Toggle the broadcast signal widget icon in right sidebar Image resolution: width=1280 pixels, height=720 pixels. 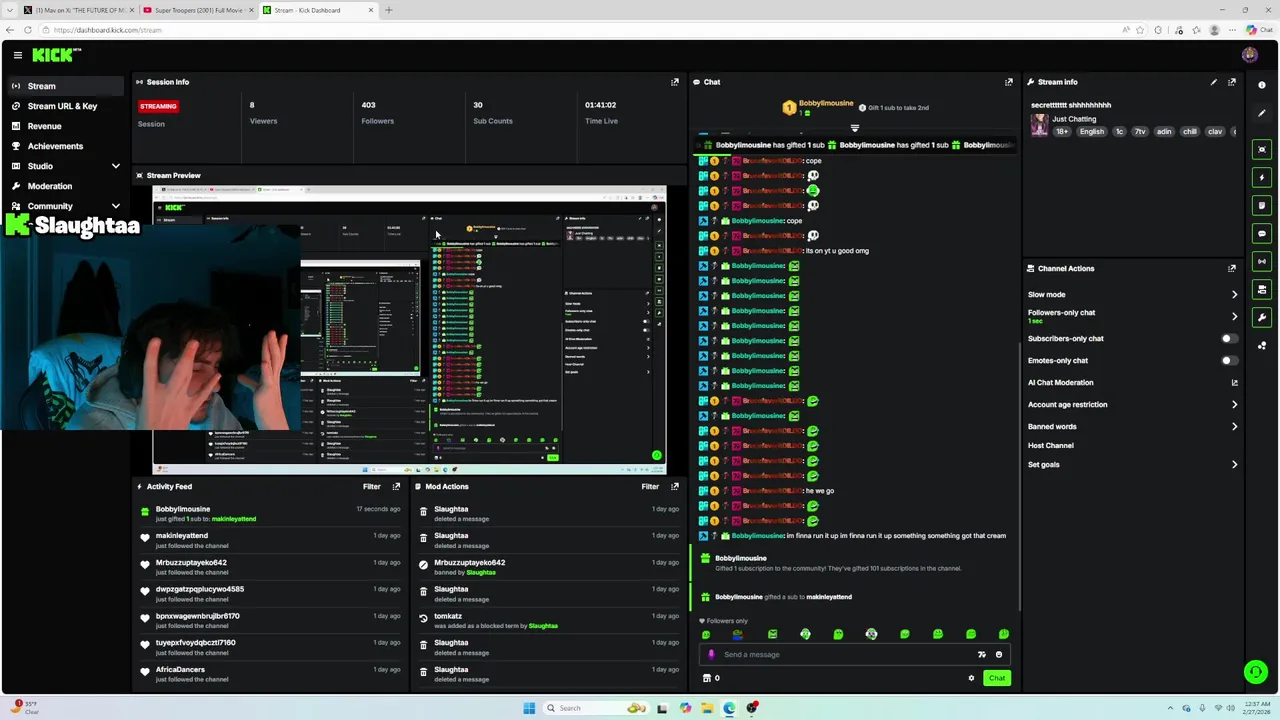pyautogui.click(x=1262, y=261)
